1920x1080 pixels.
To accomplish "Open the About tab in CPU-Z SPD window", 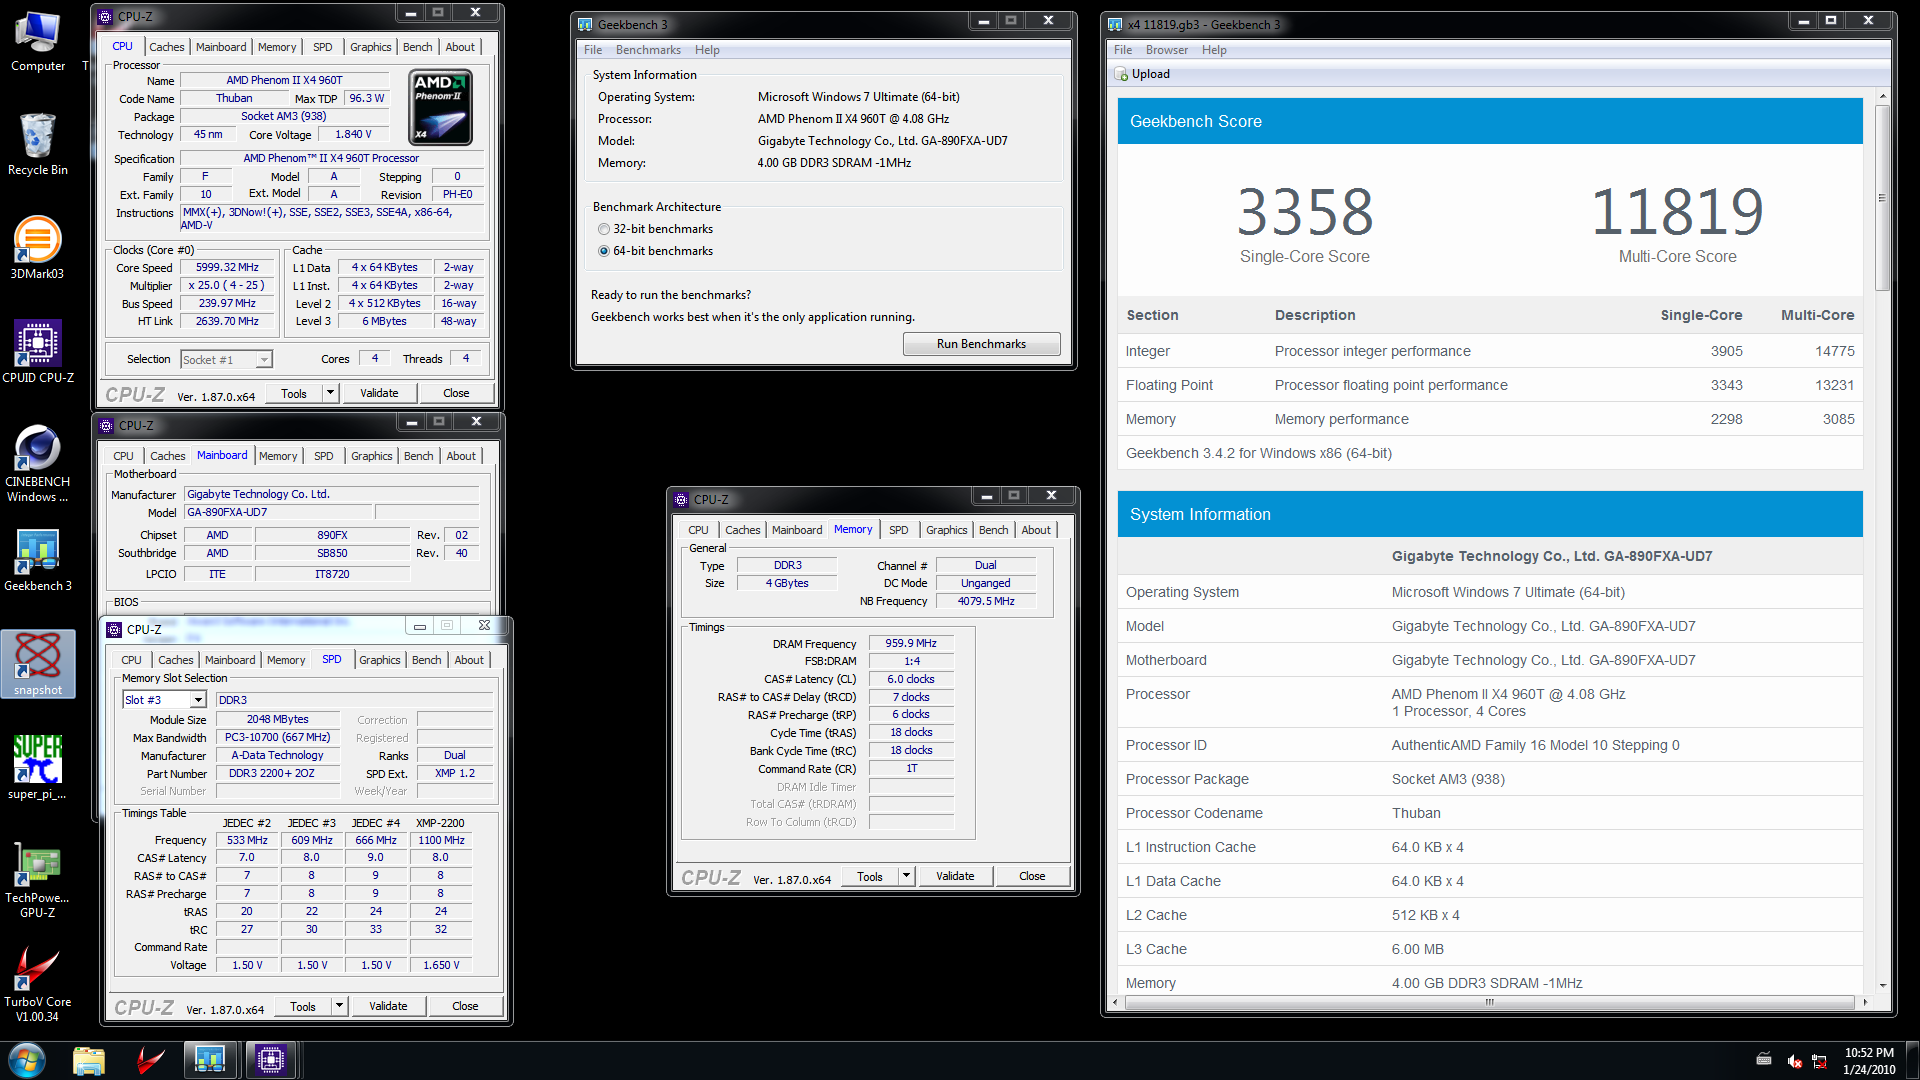I will tap(469, 660).
